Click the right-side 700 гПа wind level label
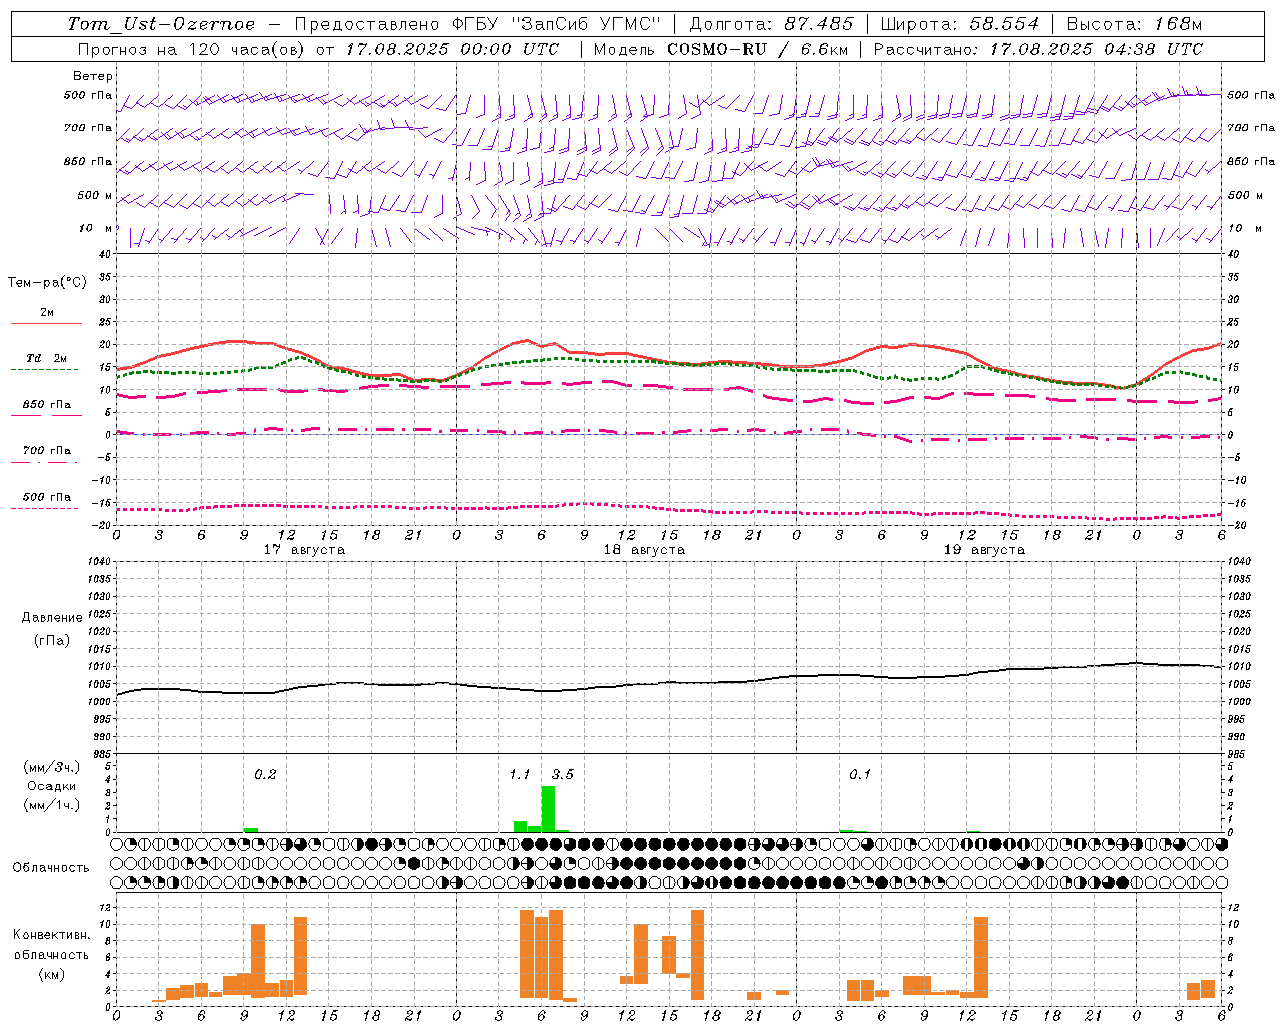The width and height of the screenshot is (1280, 1024). click(1251, 128)
